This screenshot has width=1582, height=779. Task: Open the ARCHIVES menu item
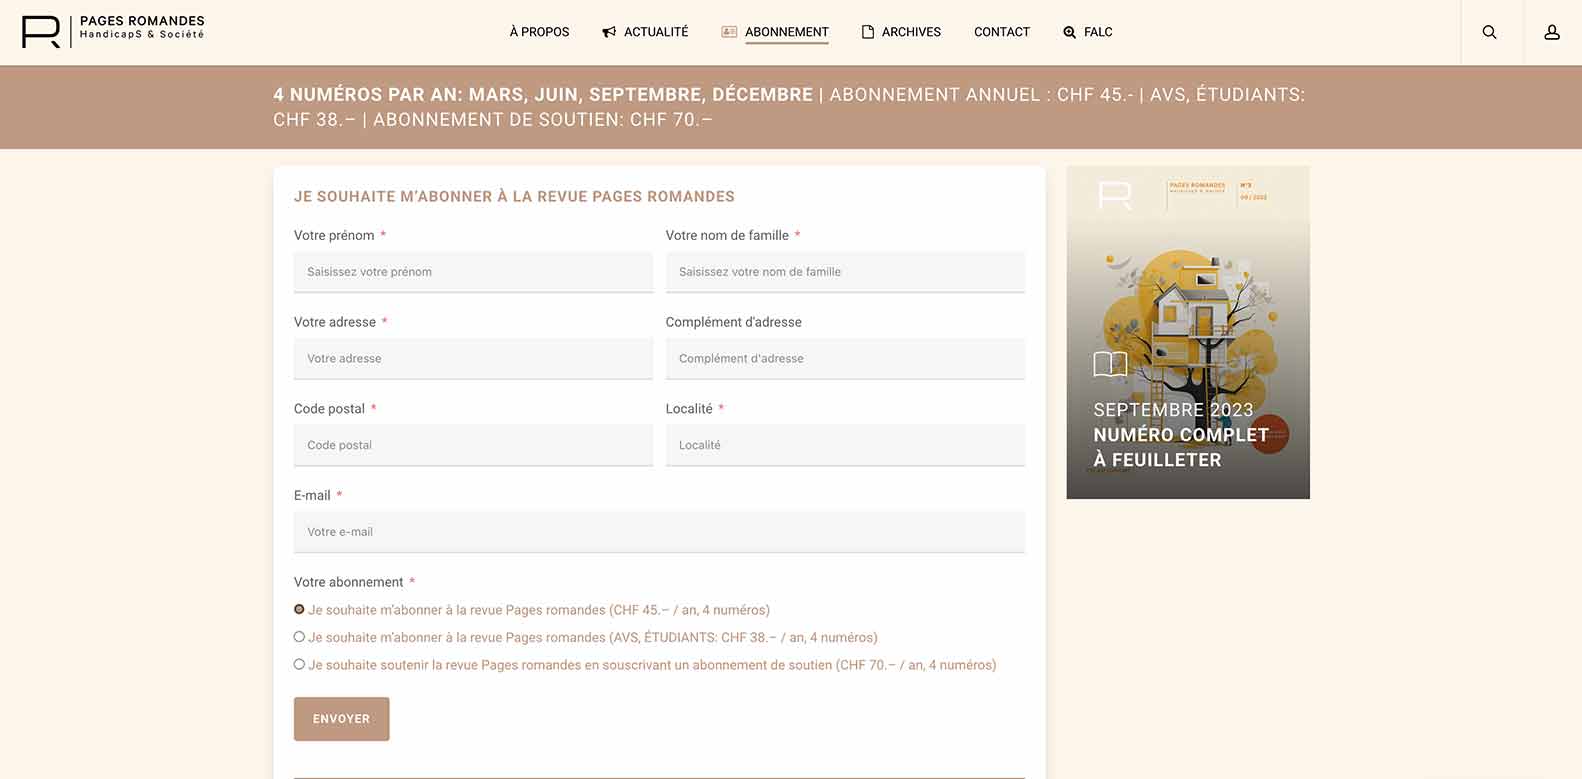pos(911,32)
